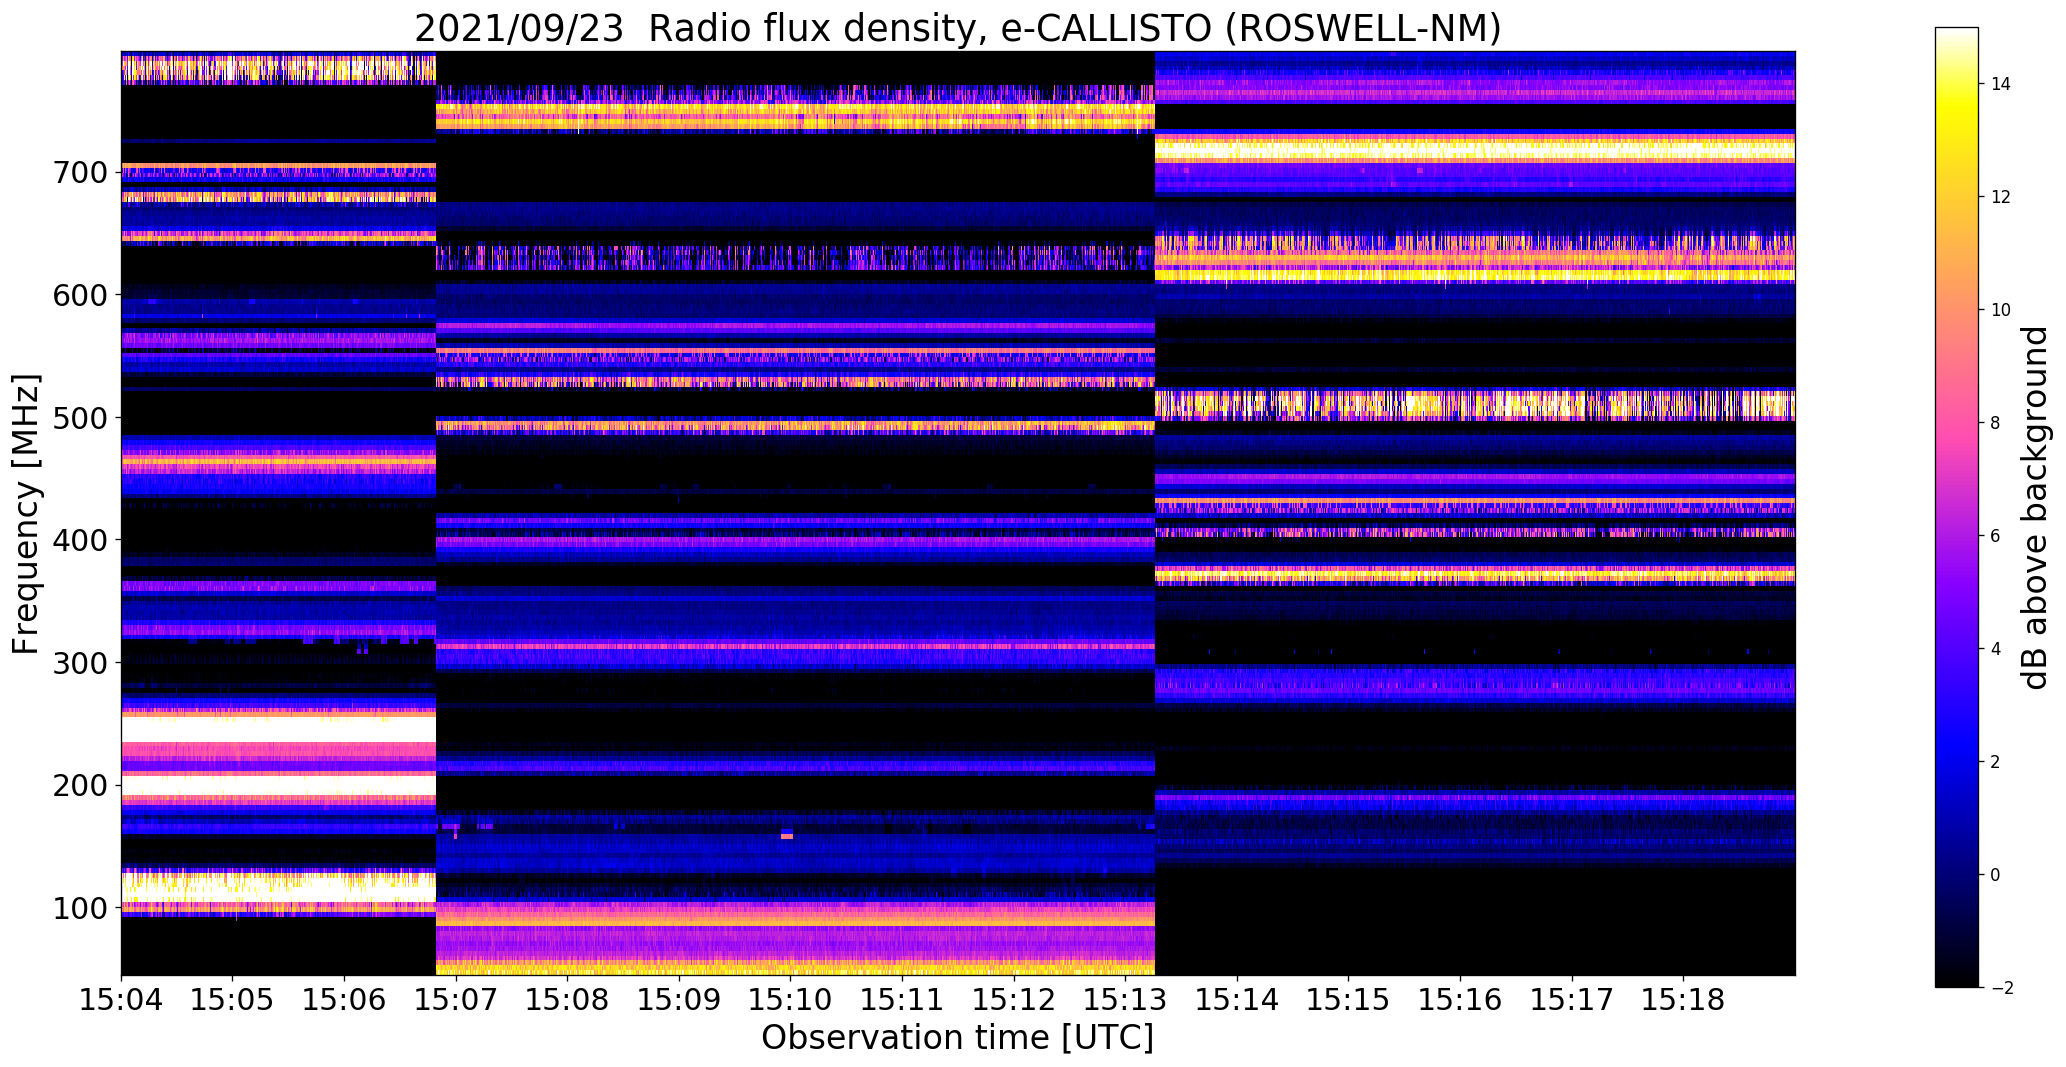Click the 100 MHz frequency tick label
Image resolution: width=2066 pixels, height=1067 pixels.
click(82, 908)
